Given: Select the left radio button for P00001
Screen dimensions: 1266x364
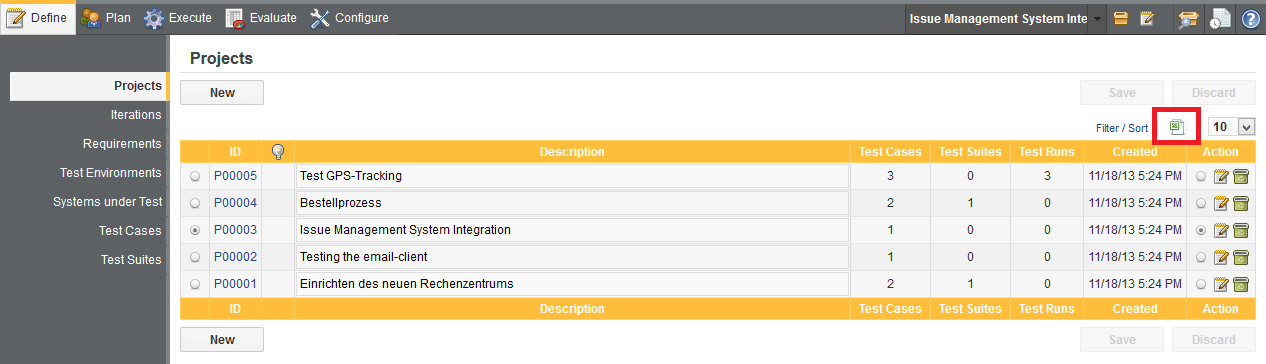Looking at the screenshot, I should tap(195, 284).
